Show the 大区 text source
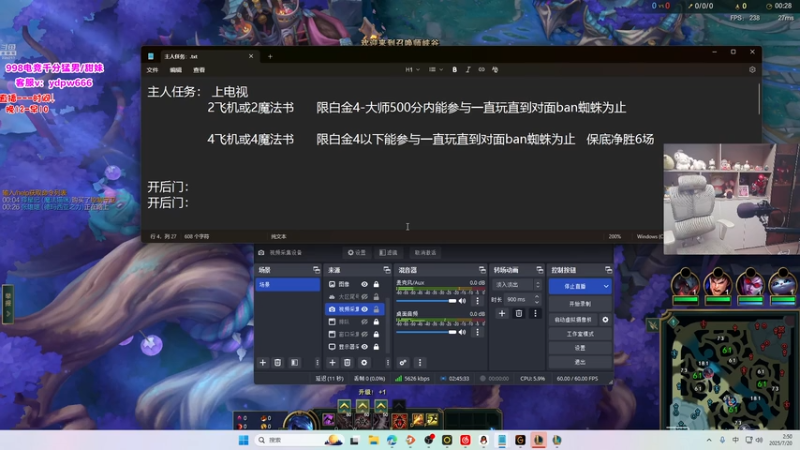The image size is (800, 450). click(x=364, y=296)
